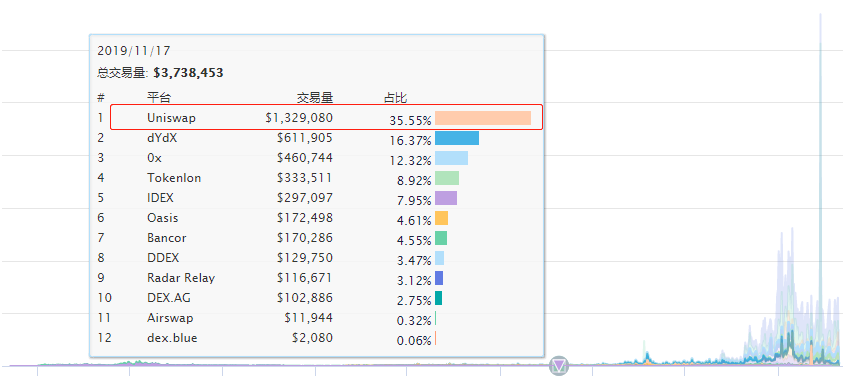Click the green Tokenlon share bar
Screen dimensions: 843x377
(447, 178)
